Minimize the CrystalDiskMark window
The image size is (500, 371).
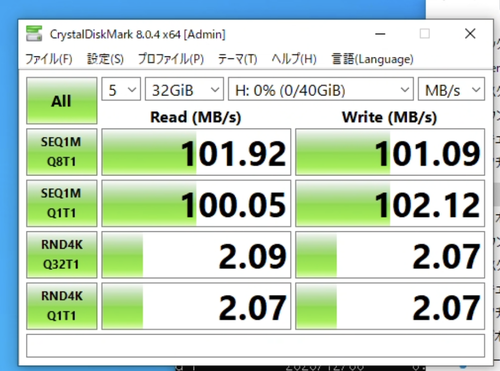click(x=380, y=34)
